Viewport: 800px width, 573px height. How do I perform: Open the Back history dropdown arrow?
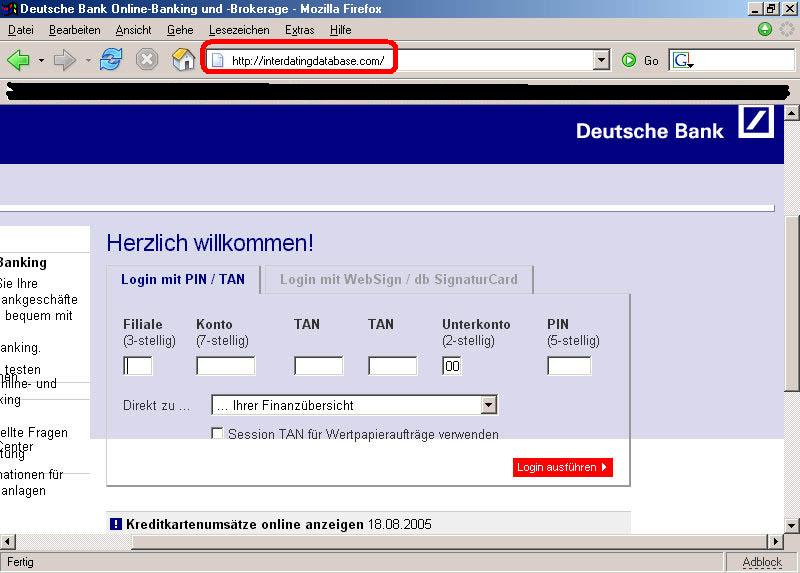41,60
